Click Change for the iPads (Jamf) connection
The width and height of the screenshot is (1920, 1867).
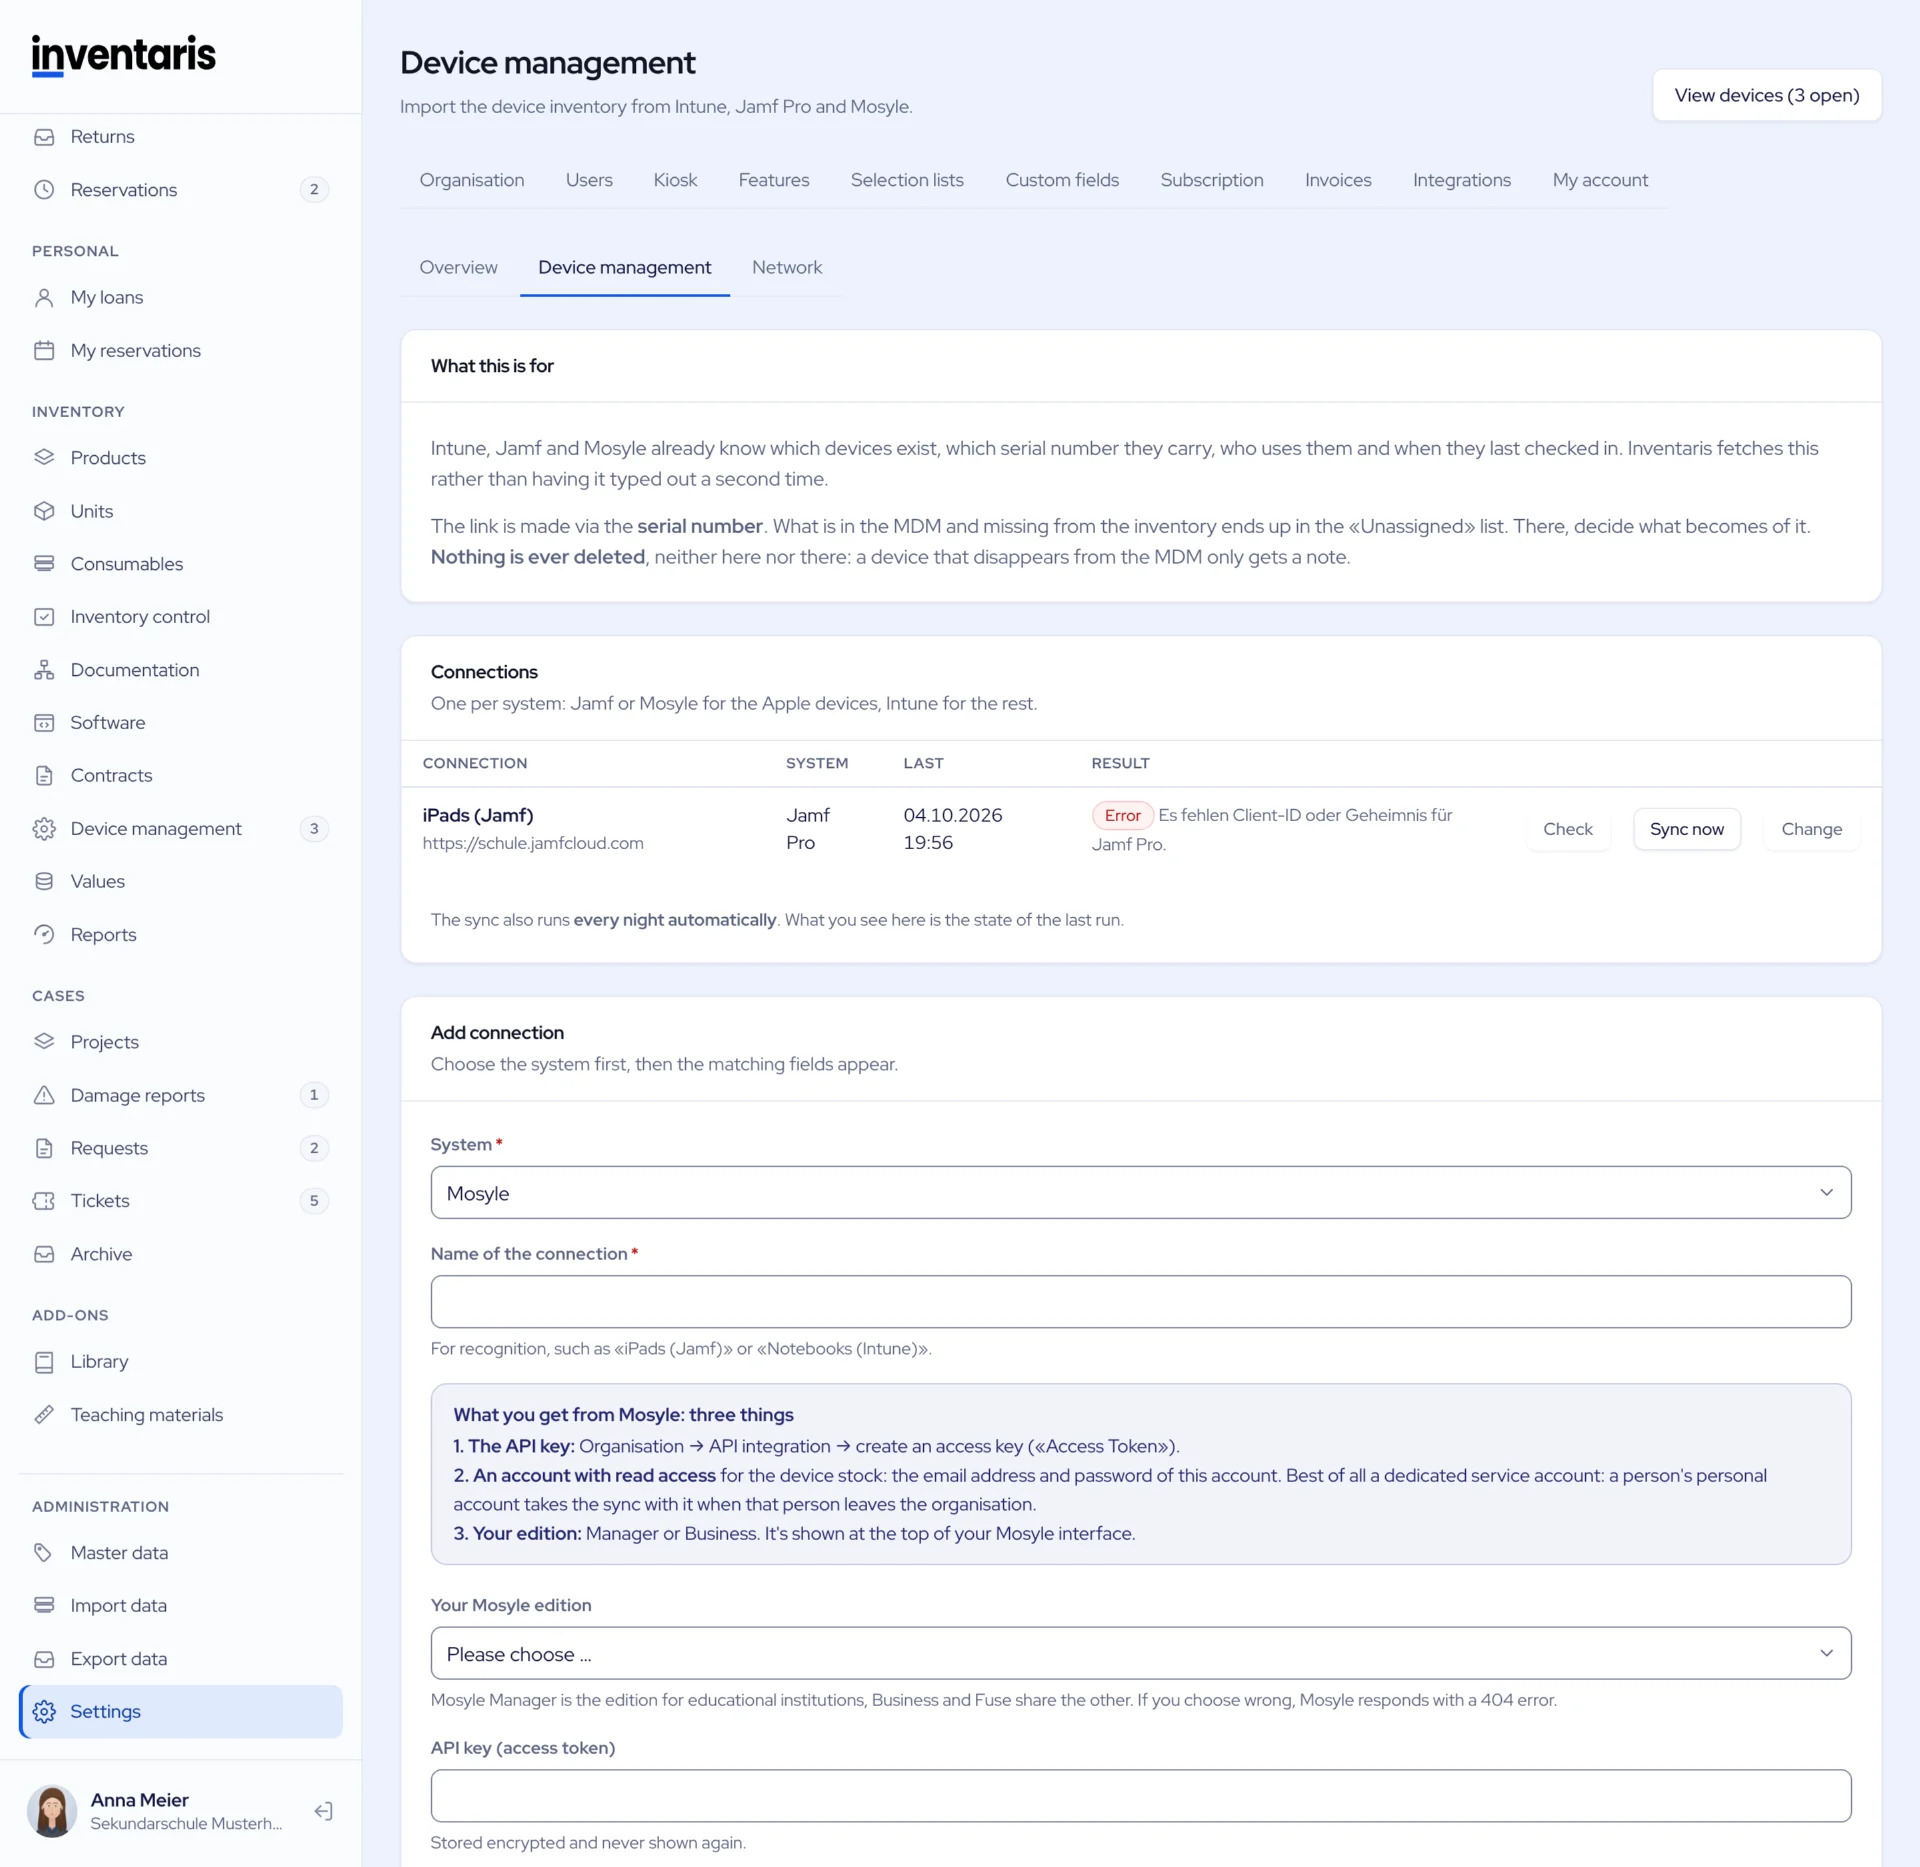(x=1811, y=829)
